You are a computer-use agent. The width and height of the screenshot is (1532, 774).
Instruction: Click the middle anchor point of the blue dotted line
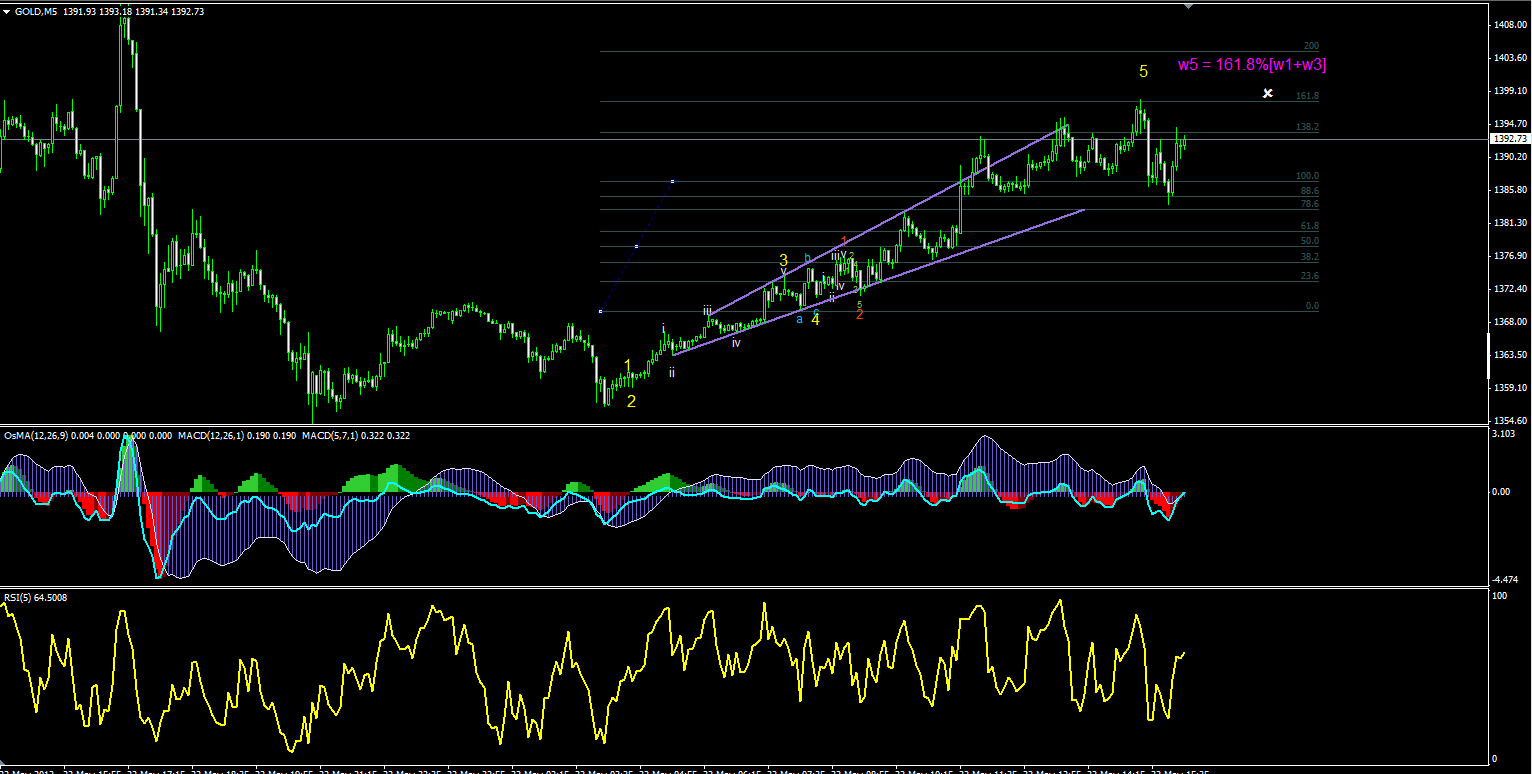coord(636,246)
